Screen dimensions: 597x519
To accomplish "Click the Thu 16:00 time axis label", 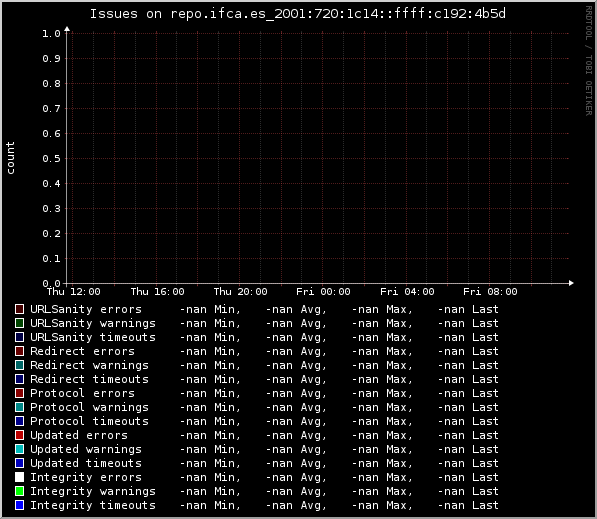I will (x=157, y=292).
